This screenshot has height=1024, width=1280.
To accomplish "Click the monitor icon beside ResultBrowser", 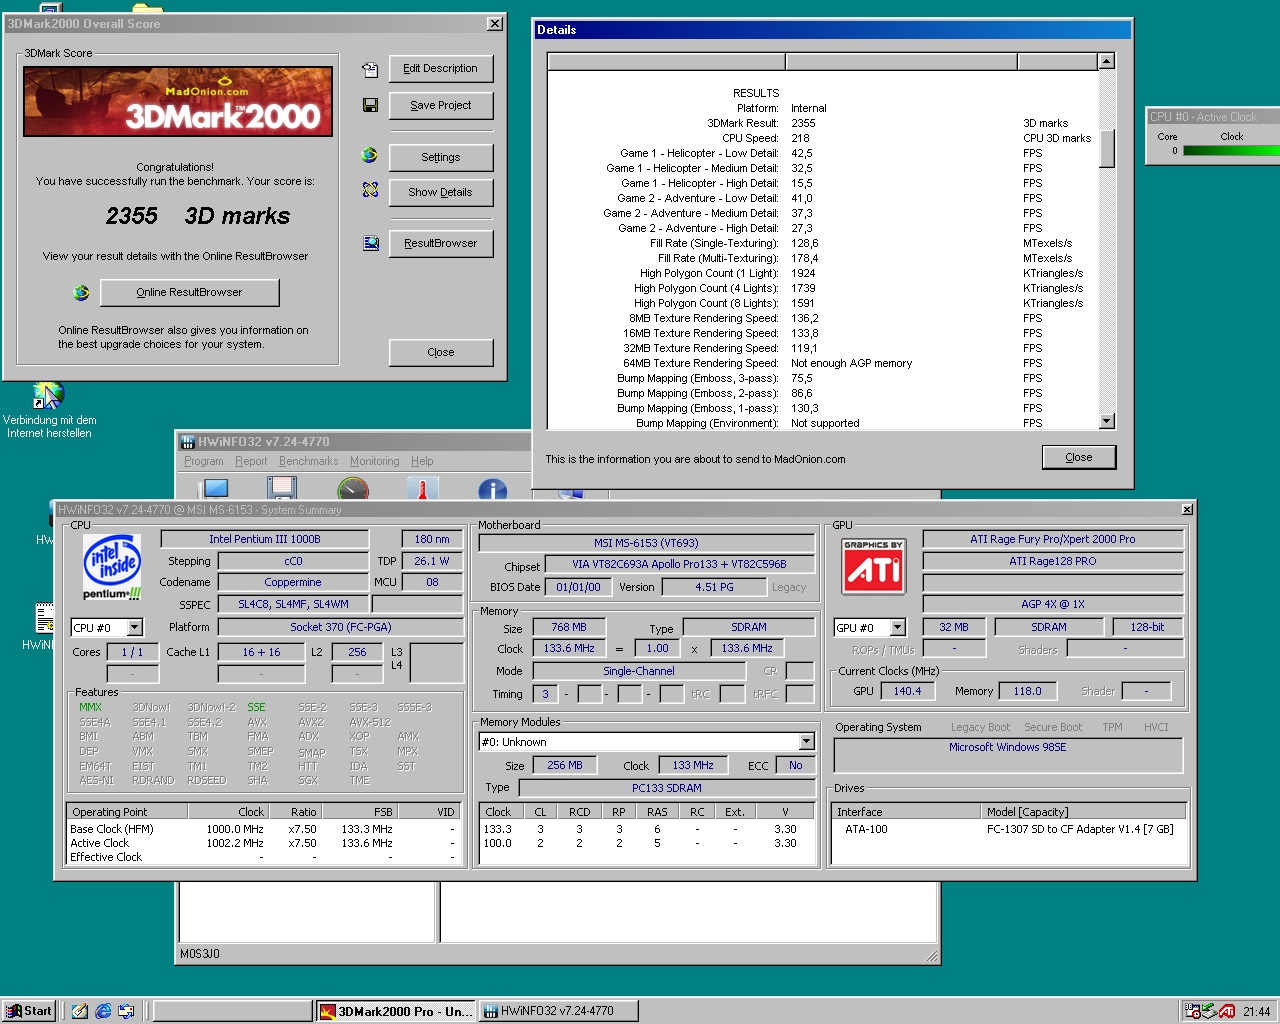I will (371, 243).
